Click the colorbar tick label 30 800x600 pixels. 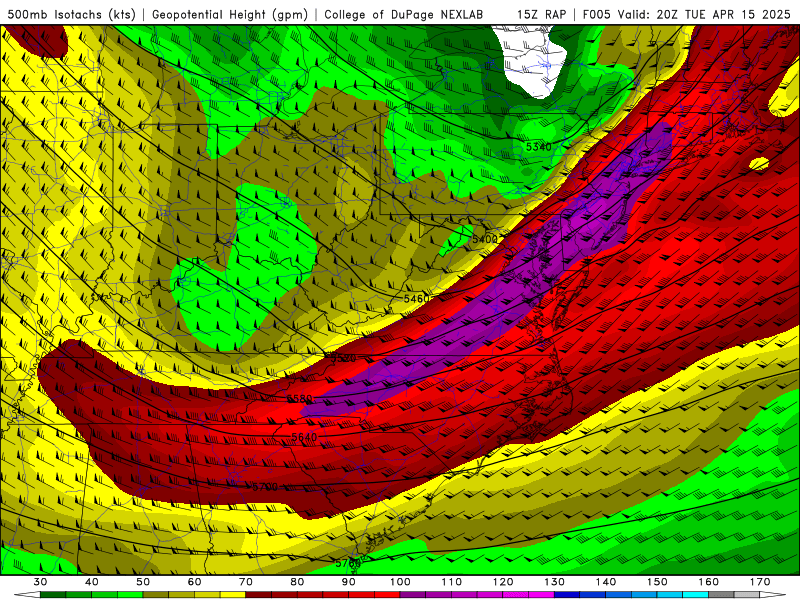click(x=40, y=582)
